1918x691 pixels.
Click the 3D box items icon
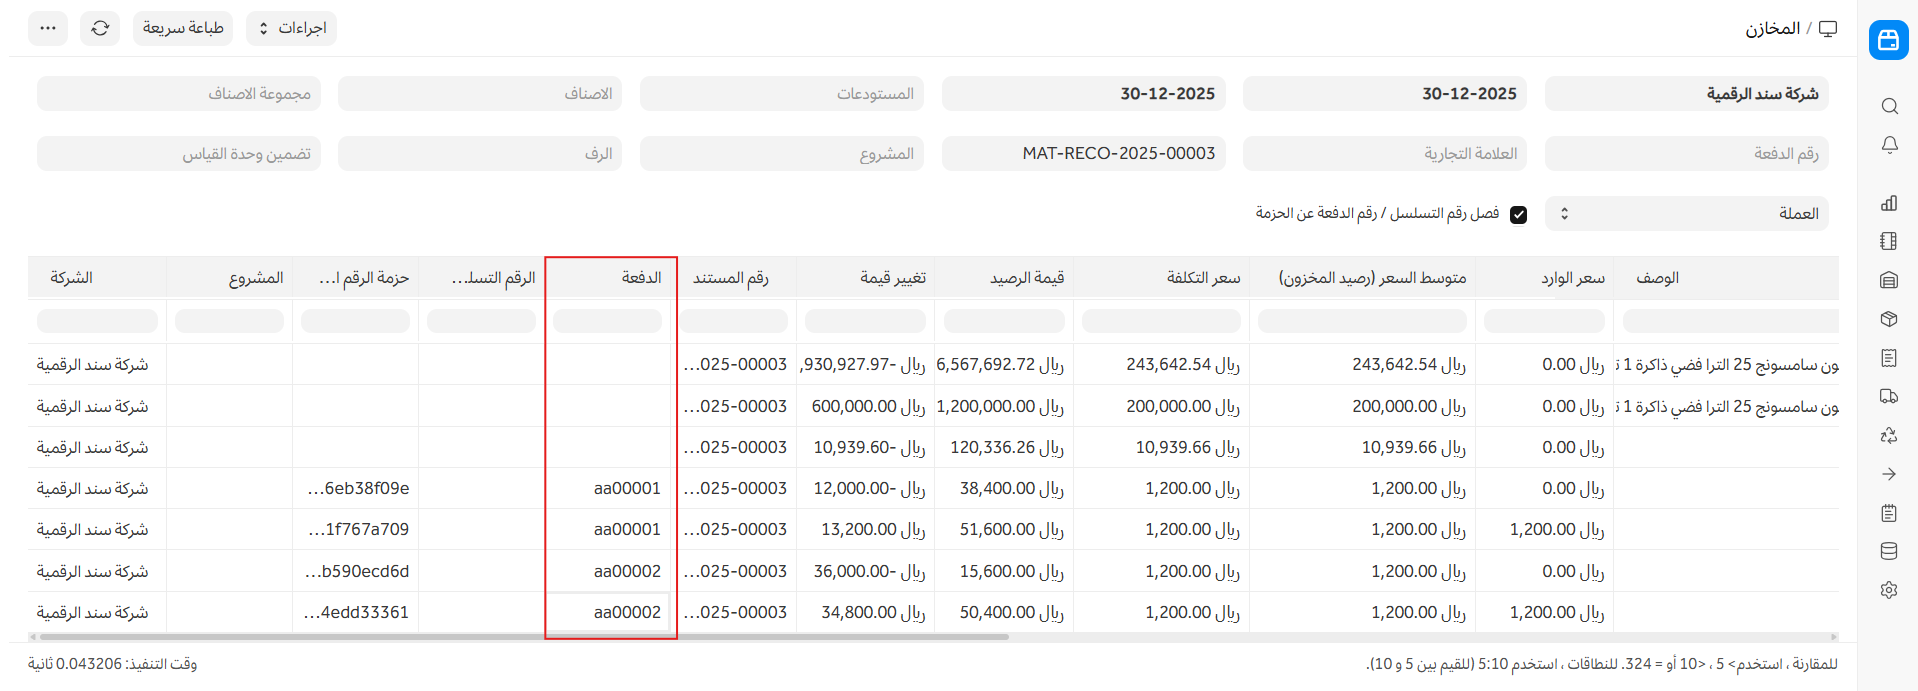(x=1888, y=319)
